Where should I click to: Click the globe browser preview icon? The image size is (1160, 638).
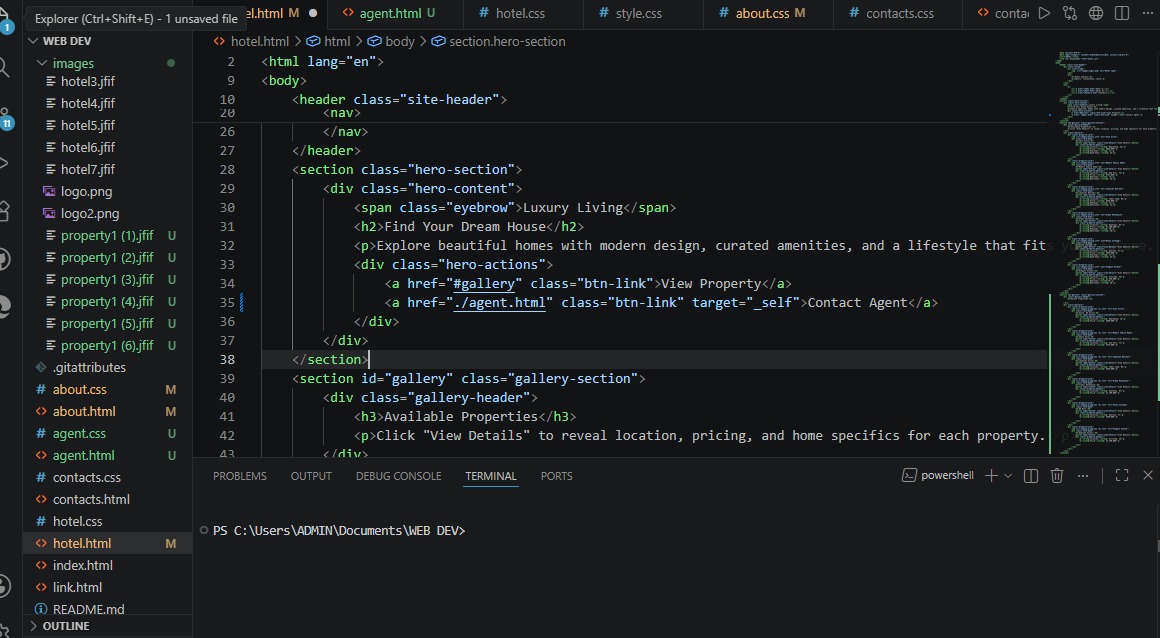click(1096, 13)
